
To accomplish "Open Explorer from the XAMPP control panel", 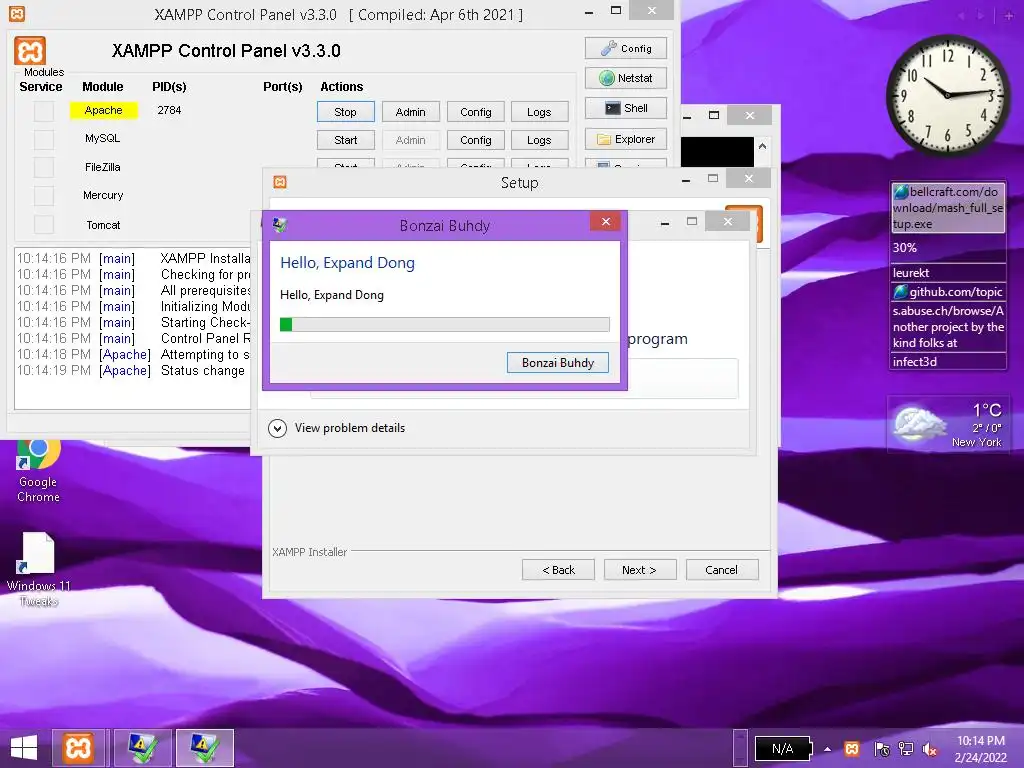I will [626, 139].
